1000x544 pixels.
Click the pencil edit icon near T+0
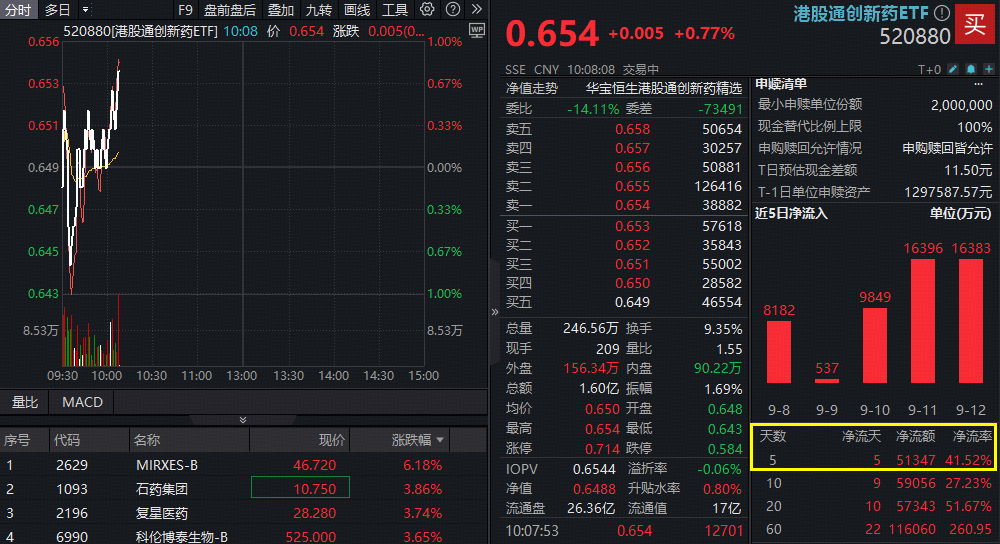click(953, 69)
